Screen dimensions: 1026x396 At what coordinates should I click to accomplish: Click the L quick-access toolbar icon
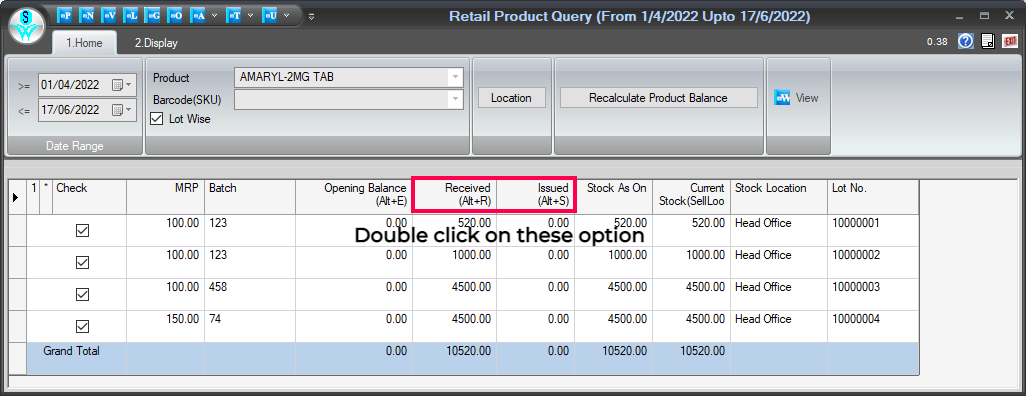click(x=131, y=15)
